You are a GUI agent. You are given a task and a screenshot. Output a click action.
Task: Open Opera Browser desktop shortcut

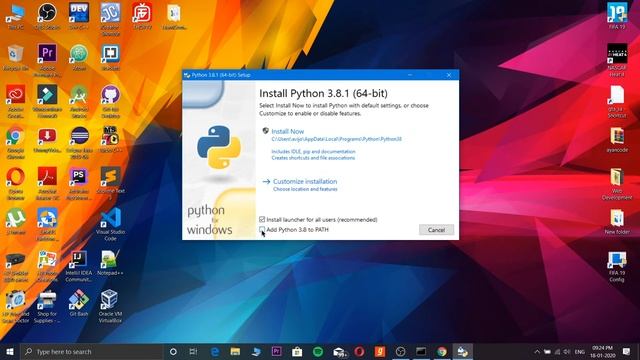point(16,183)
